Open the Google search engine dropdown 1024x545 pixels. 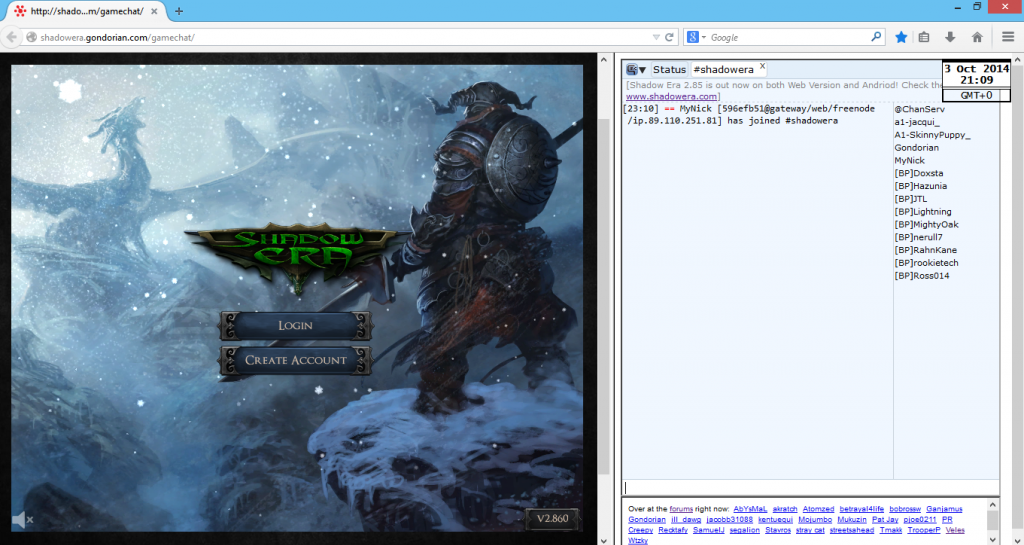(696, 37)
